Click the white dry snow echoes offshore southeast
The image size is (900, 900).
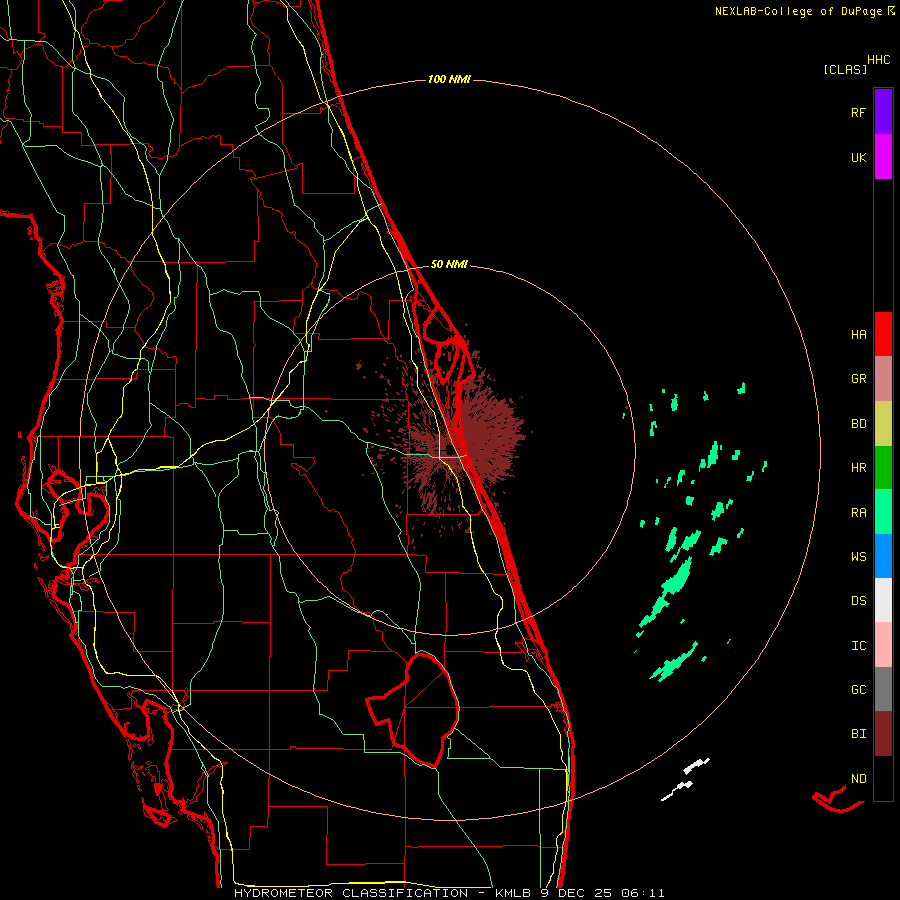[x=685, y=779]
